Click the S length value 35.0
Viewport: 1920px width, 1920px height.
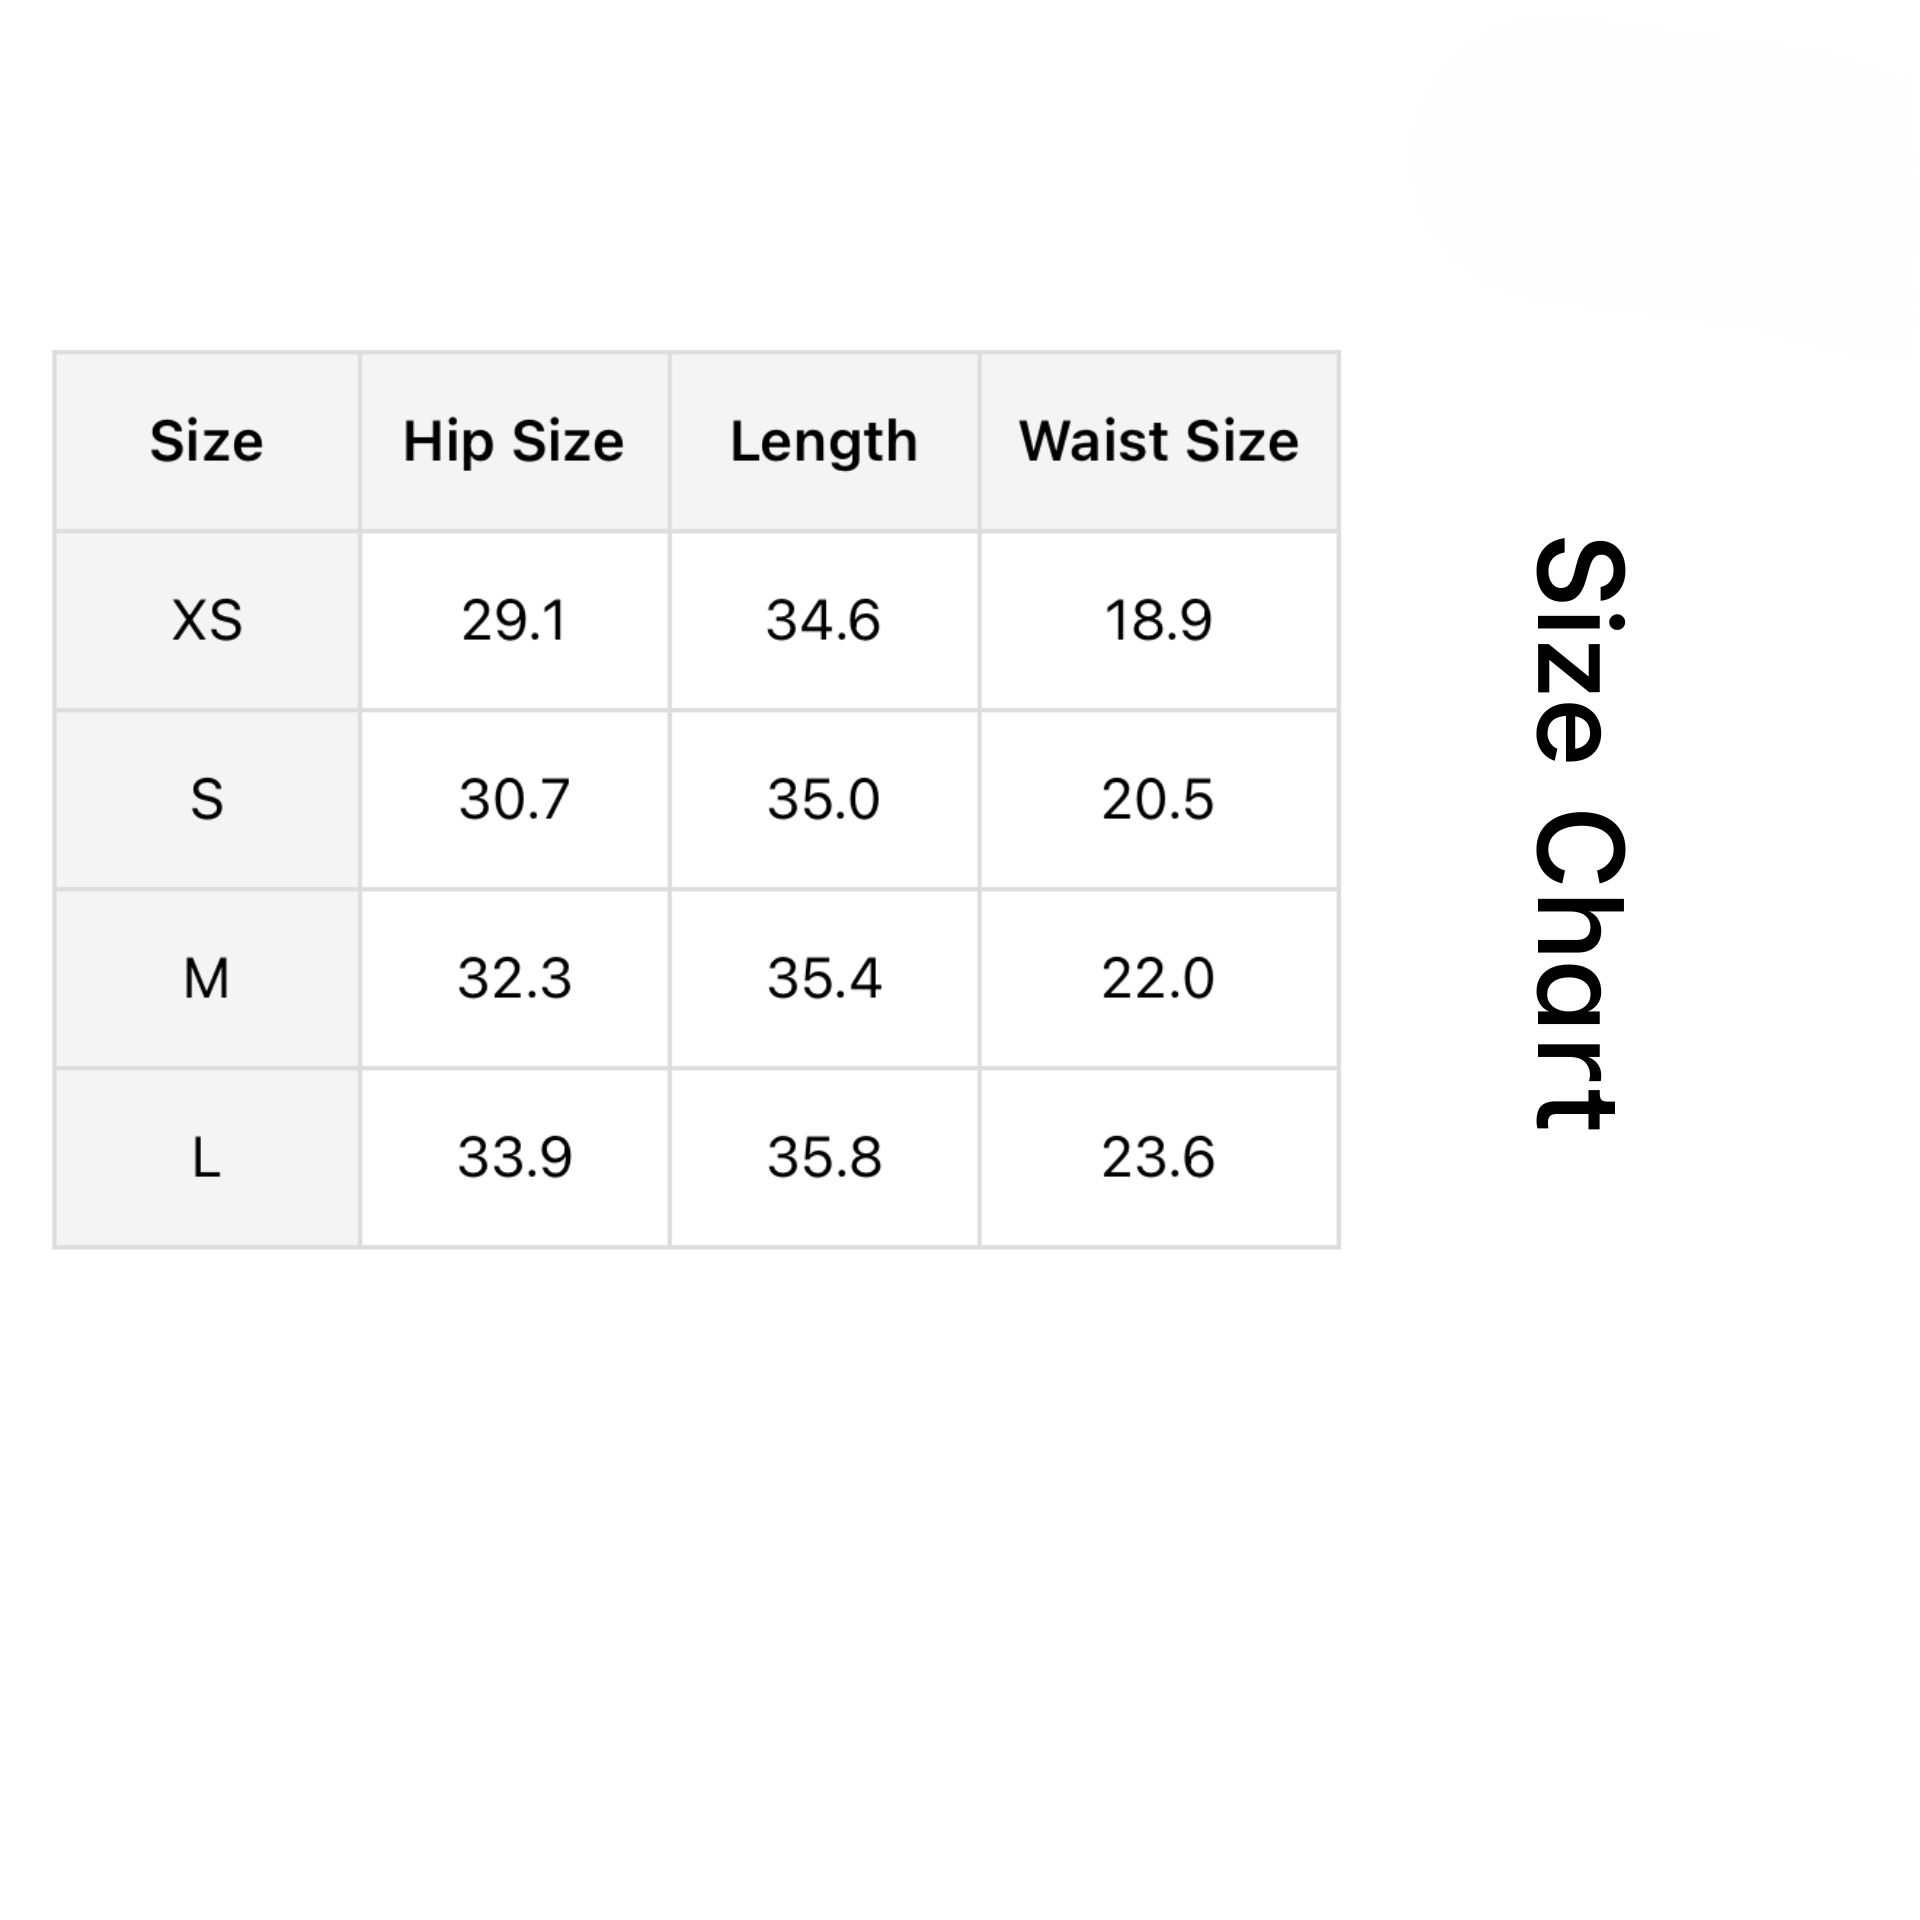pyautogui.click(x=824, y=799)
